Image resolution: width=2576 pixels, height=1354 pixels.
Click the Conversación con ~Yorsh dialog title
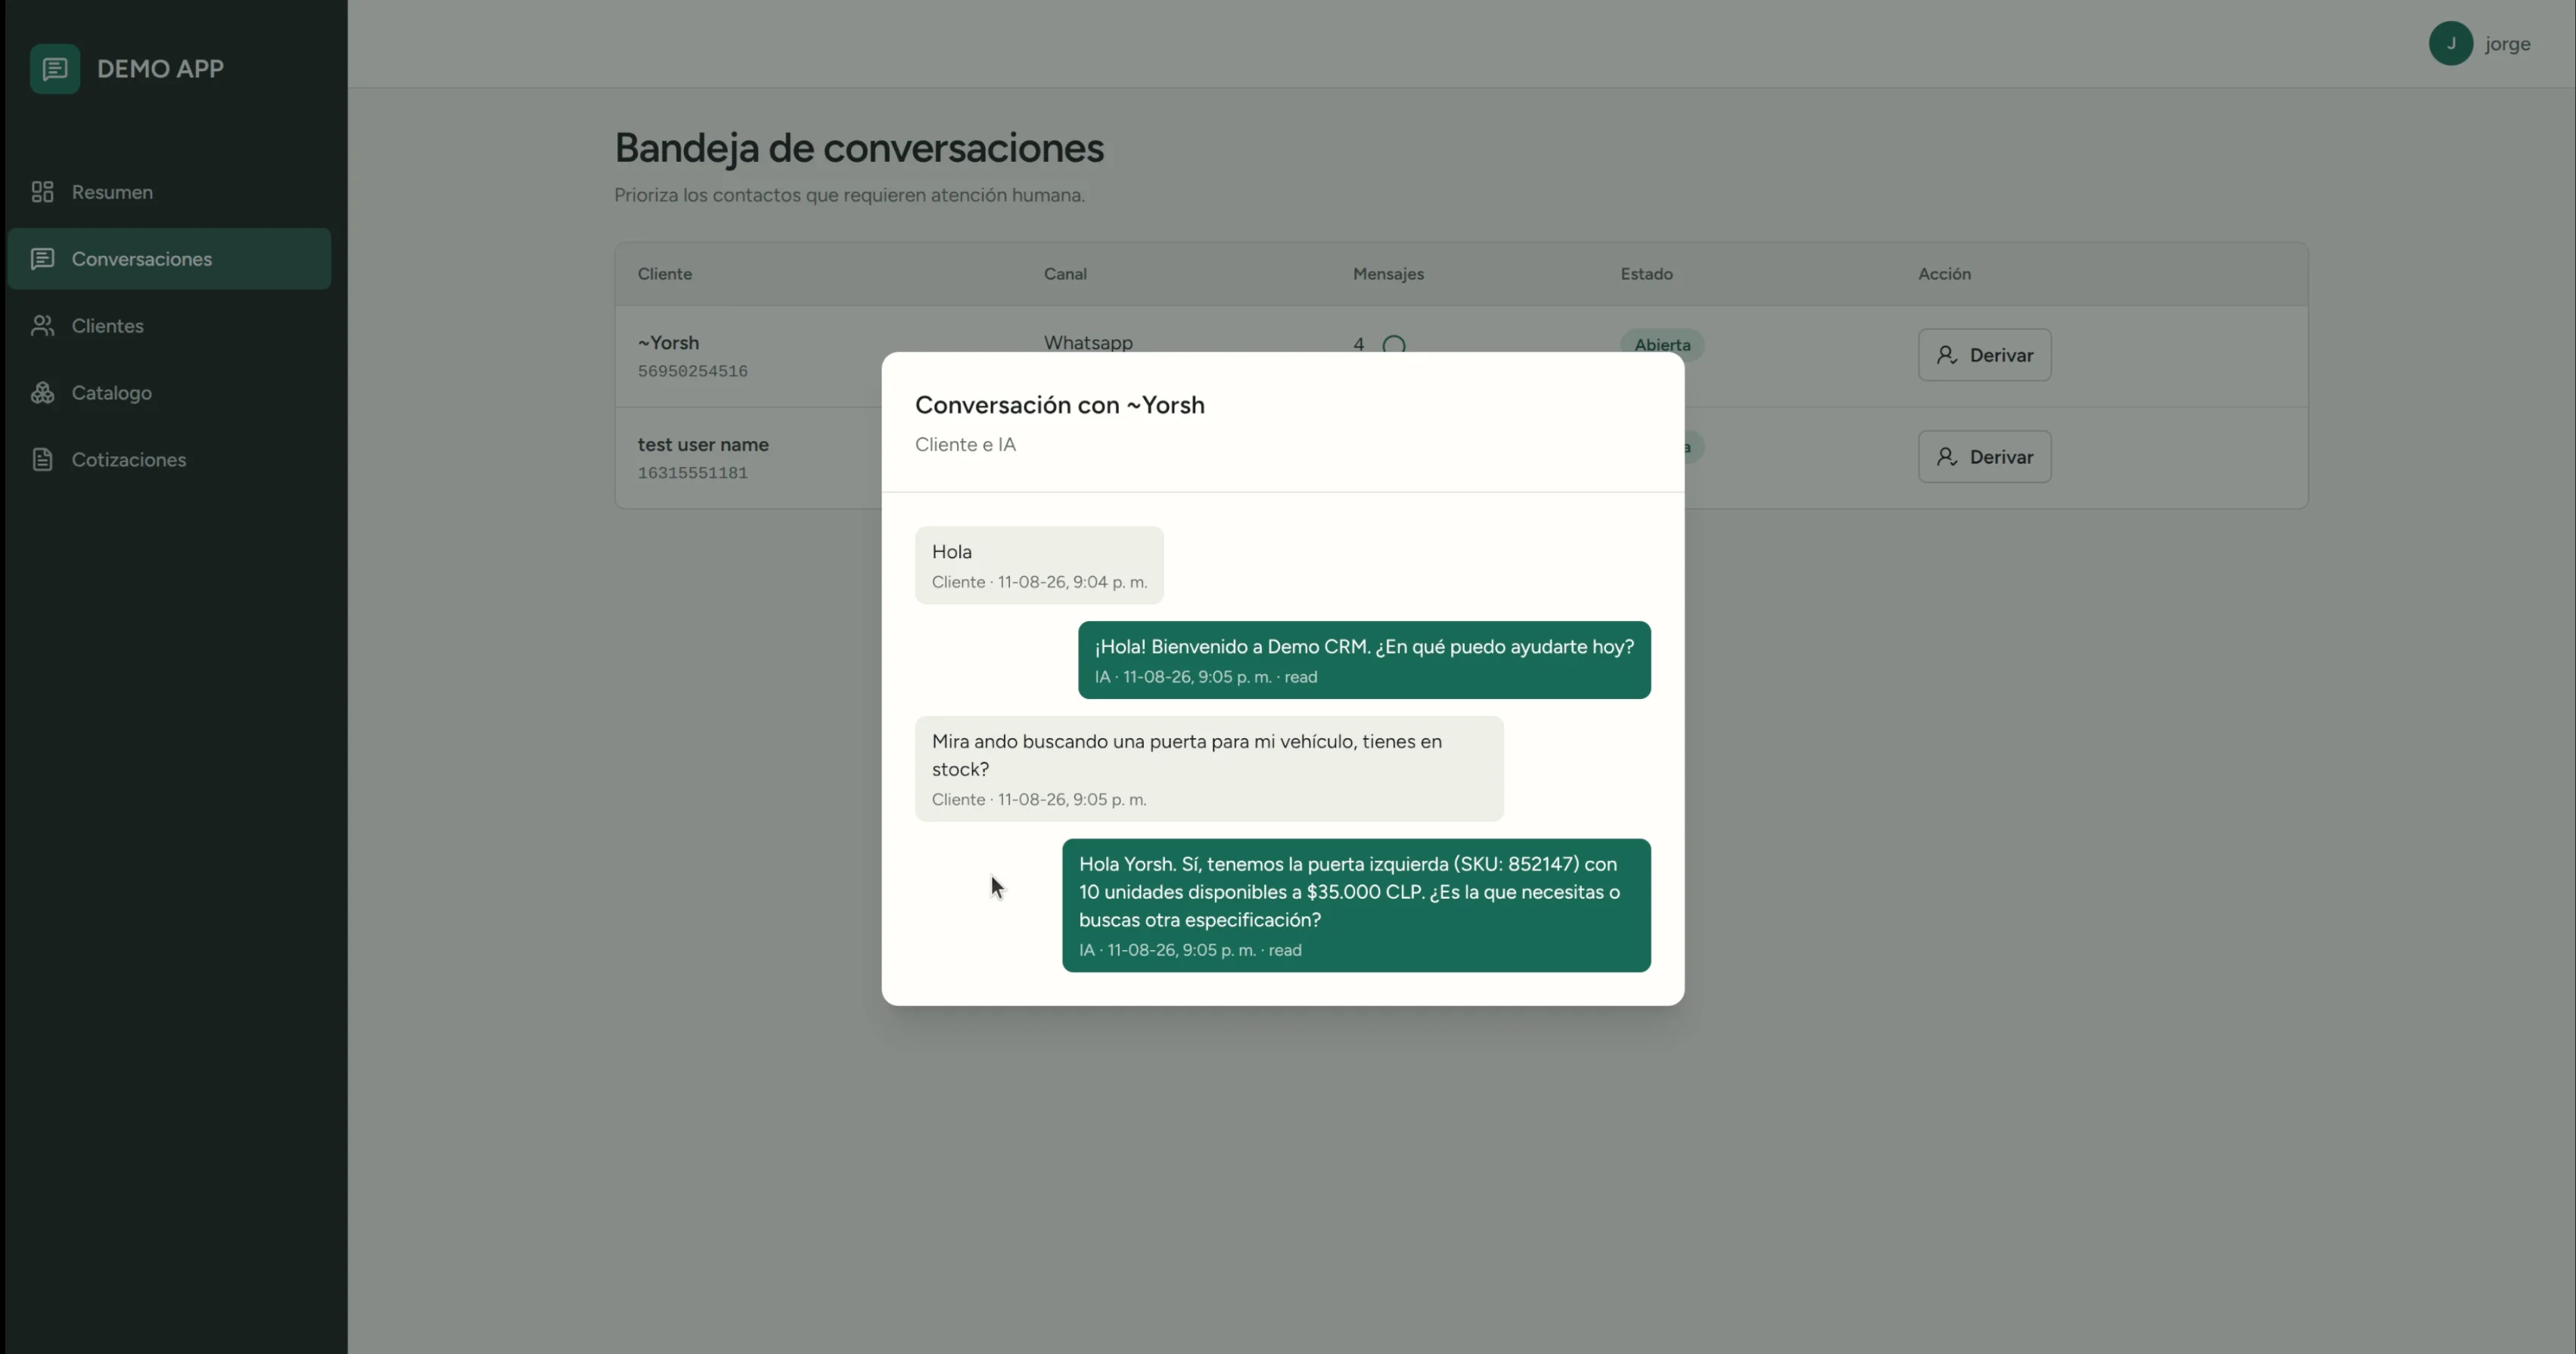(1059, 405)
